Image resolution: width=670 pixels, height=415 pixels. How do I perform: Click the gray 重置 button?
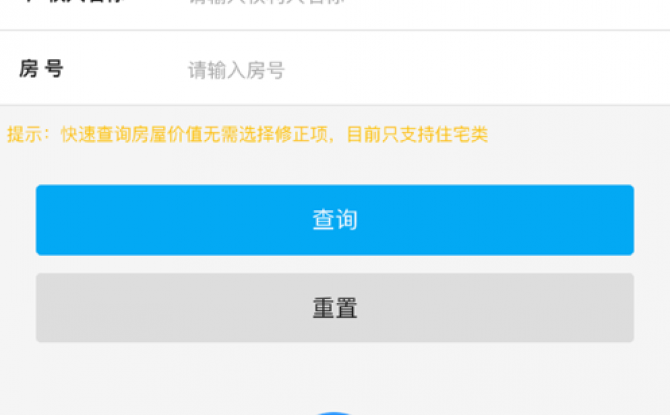(x=335, y=308)
